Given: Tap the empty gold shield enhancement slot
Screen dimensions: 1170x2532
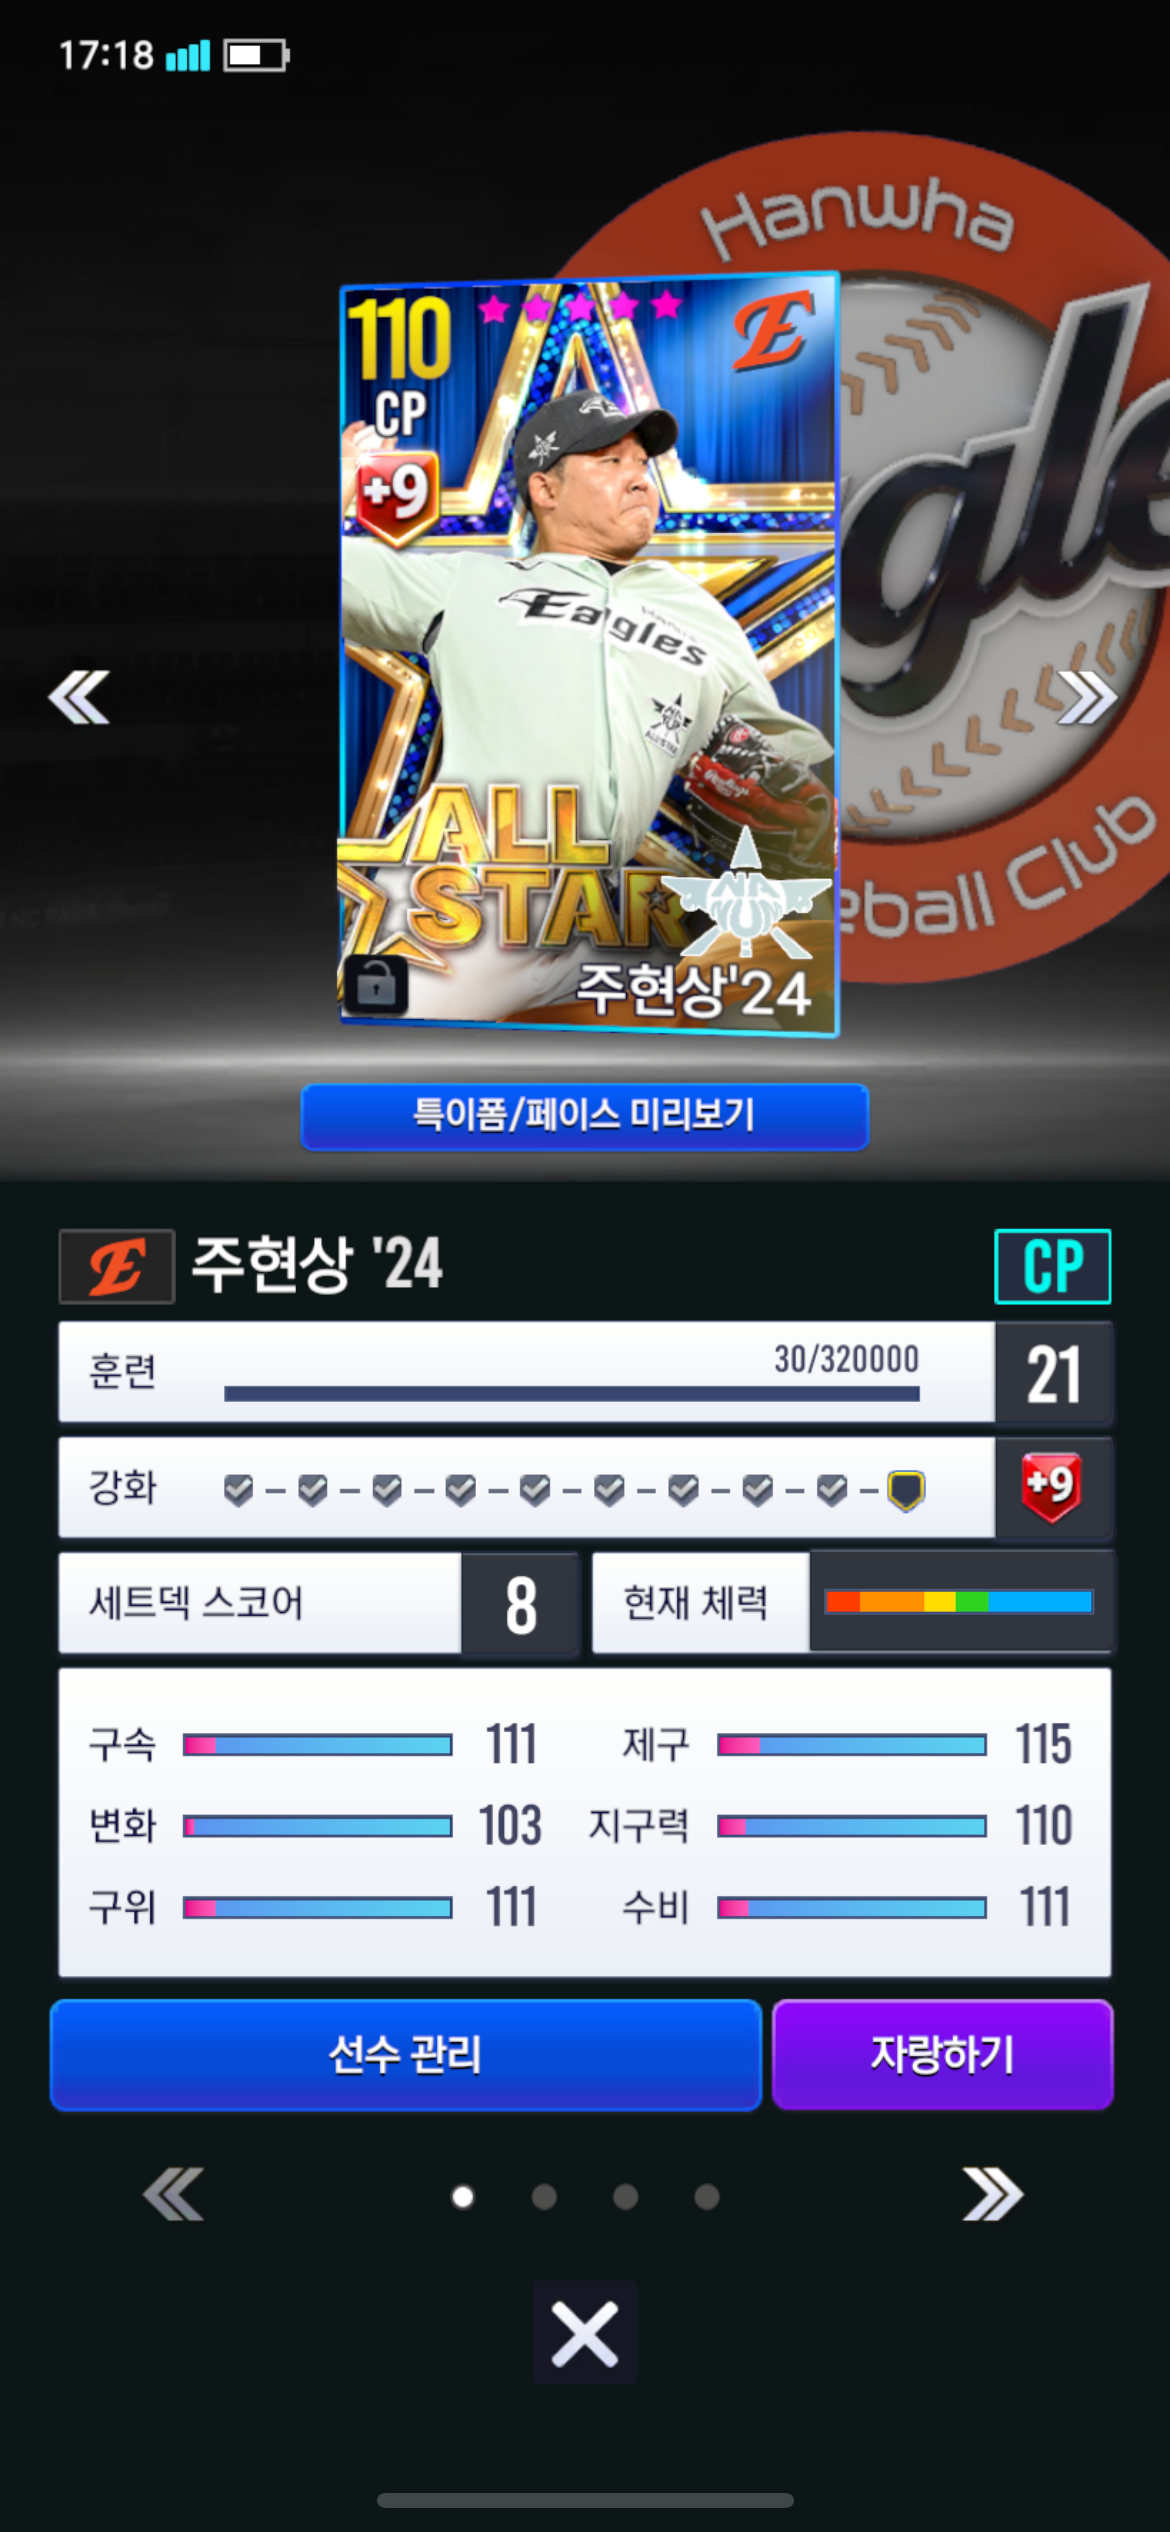Looking at the screenshot, I should [x=906, y=1490].
